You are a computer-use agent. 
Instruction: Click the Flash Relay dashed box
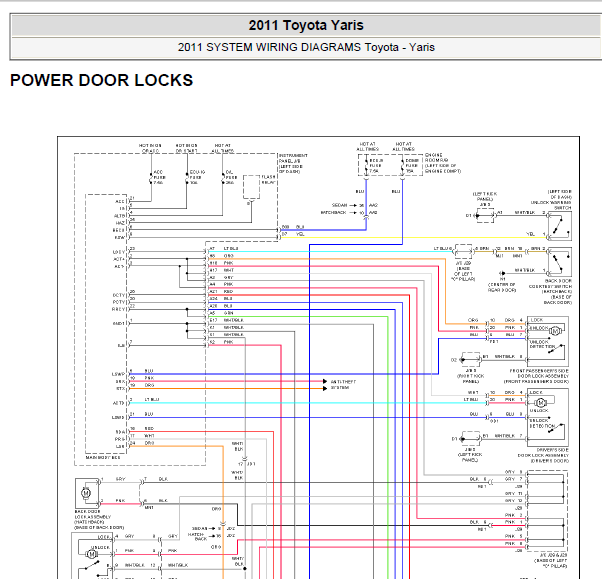tap(251, 187)
